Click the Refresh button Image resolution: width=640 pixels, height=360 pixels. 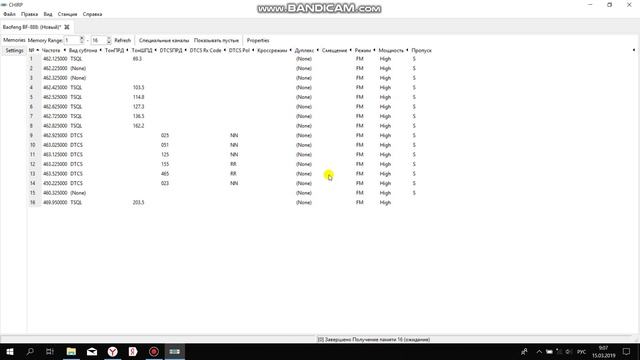click(122, 40)
